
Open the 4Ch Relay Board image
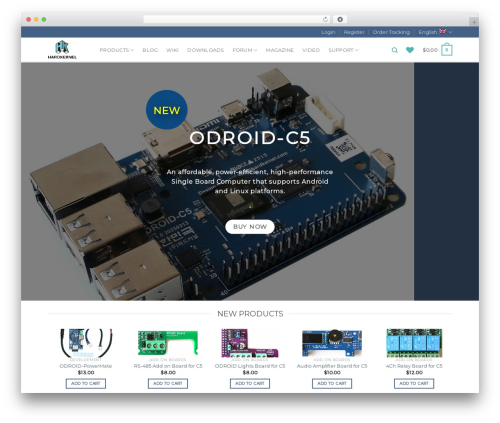tap(414, 343)
